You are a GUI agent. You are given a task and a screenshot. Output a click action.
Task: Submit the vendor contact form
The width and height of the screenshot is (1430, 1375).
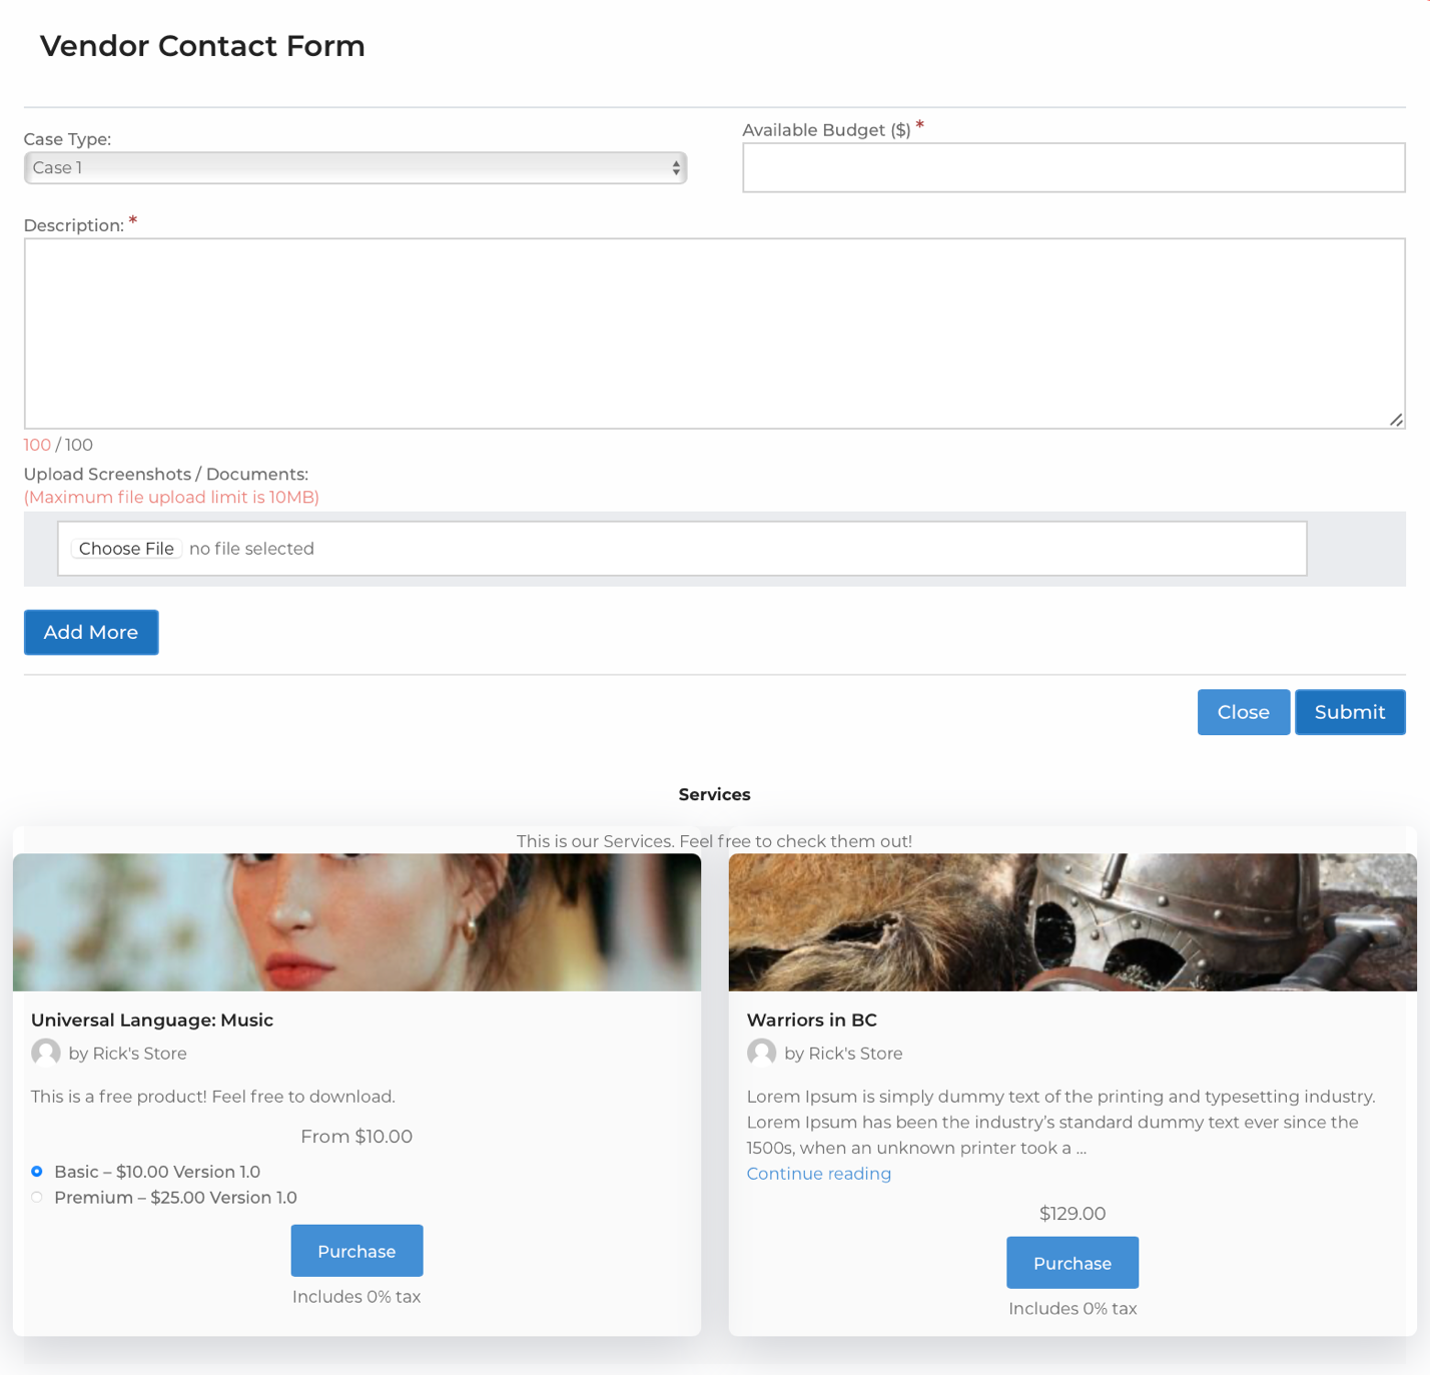coord(1350,712)
